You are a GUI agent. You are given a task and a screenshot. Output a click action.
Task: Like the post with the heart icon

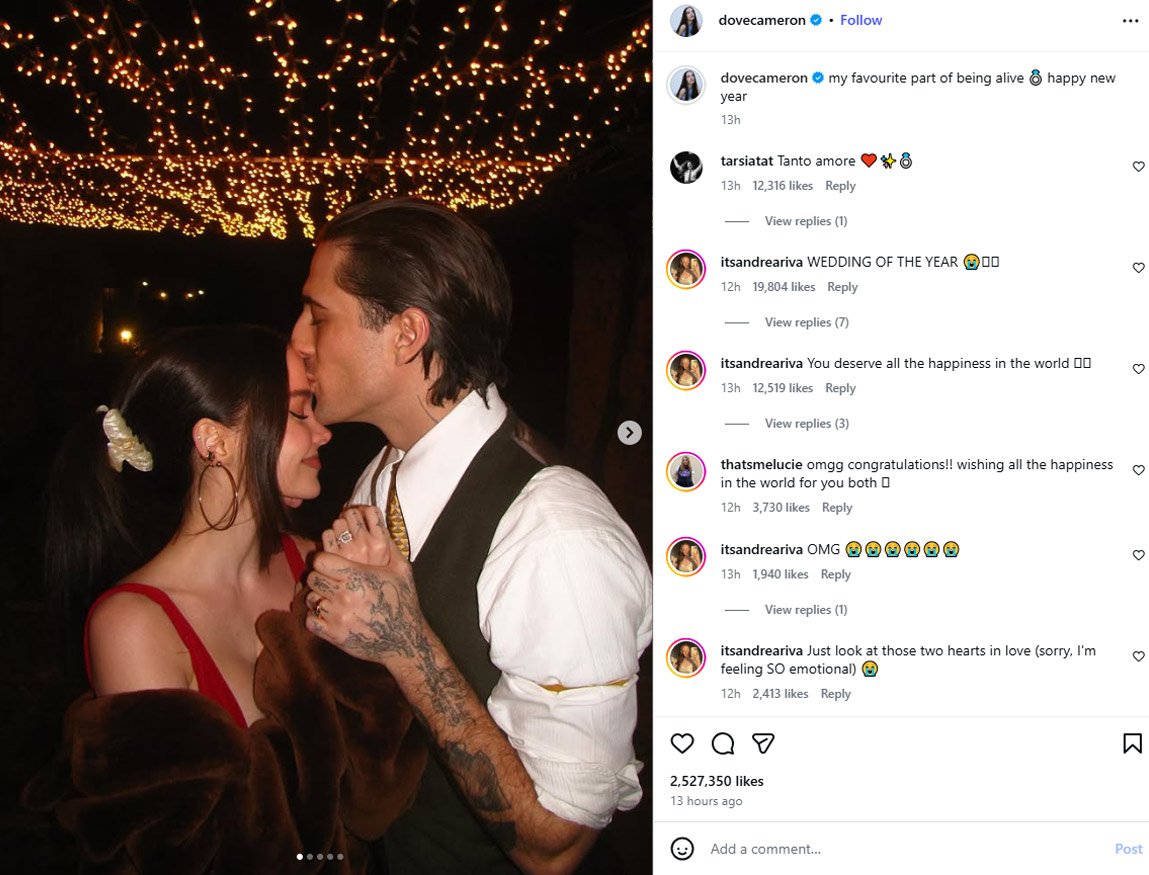(x=682, y=743)
